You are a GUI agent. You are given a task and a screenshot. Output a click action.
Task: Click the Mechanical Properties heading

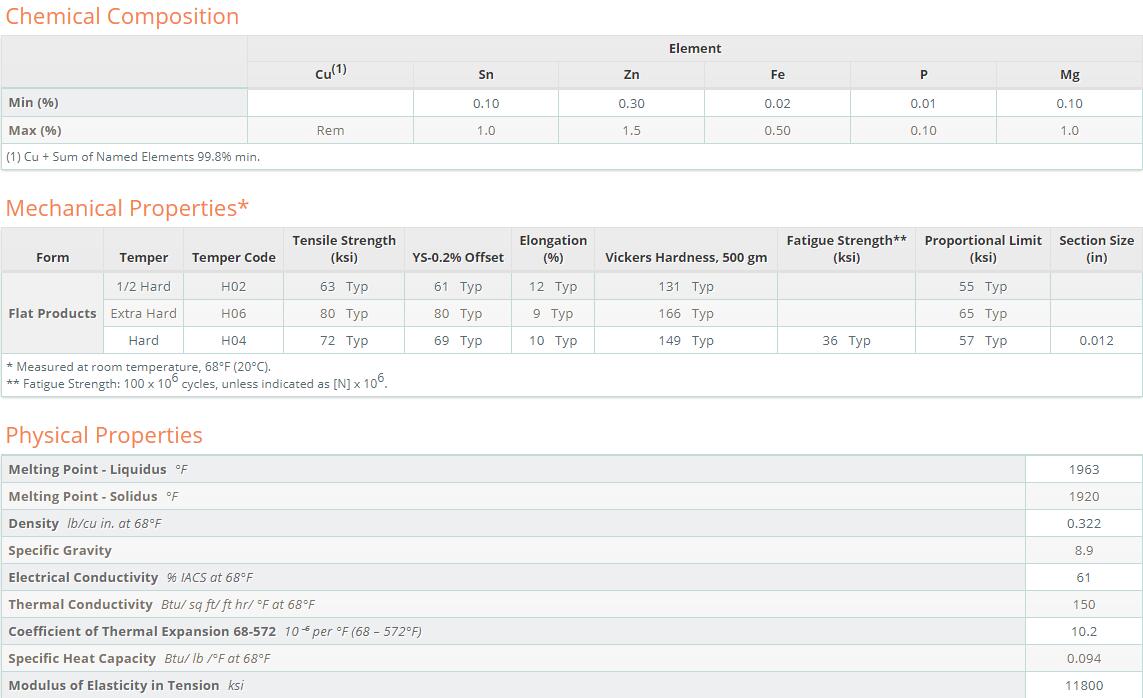pos(127,208)
